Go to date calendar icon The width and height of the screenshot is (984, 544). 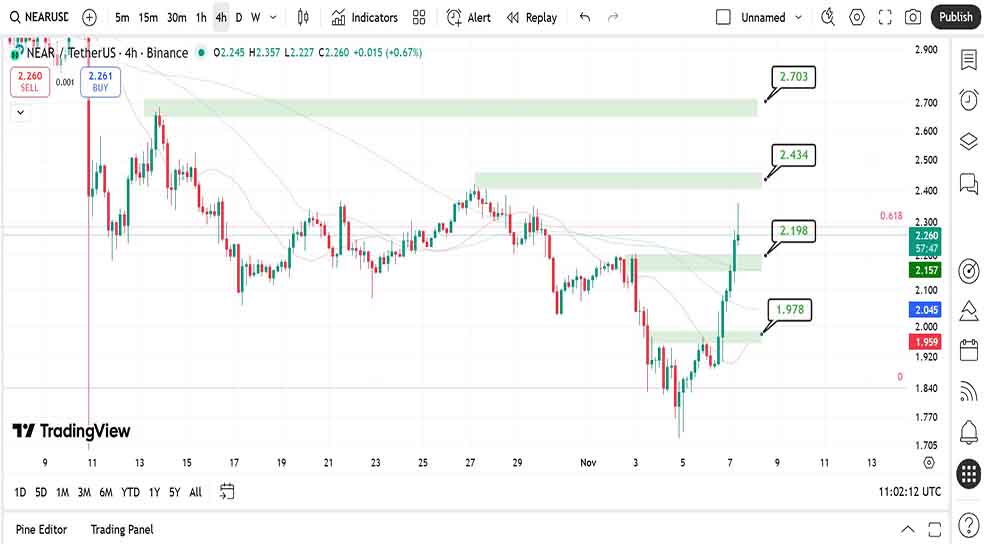coord(227,491)
